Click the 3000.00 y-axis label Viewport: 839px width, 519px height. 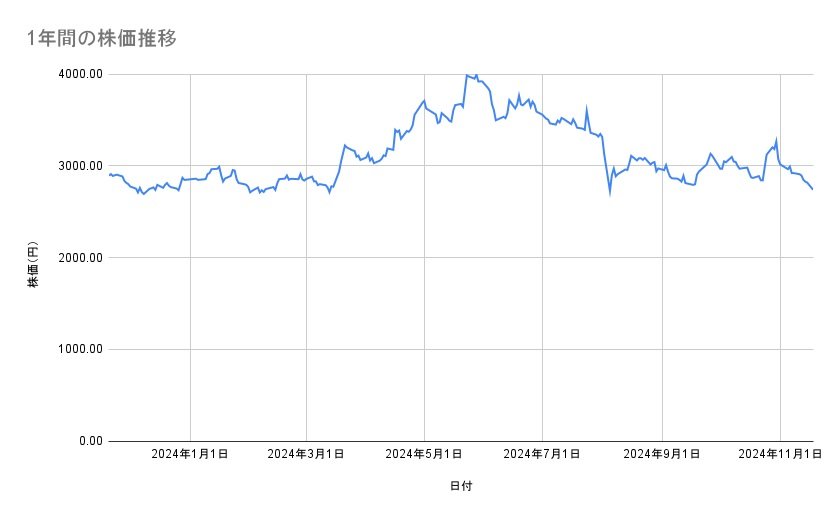point(76,166)
